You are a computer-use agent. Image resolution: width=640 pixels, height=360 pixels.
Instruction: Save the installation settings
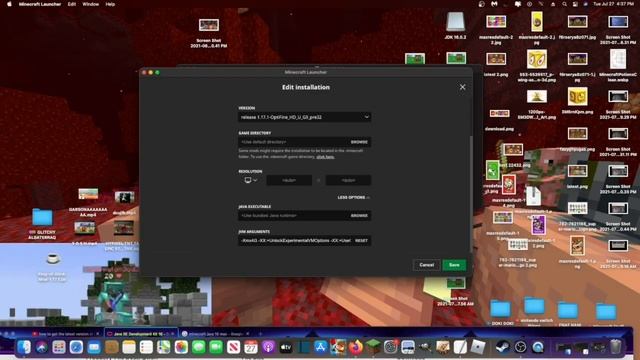pyautogui.click(x=454, y=265)
